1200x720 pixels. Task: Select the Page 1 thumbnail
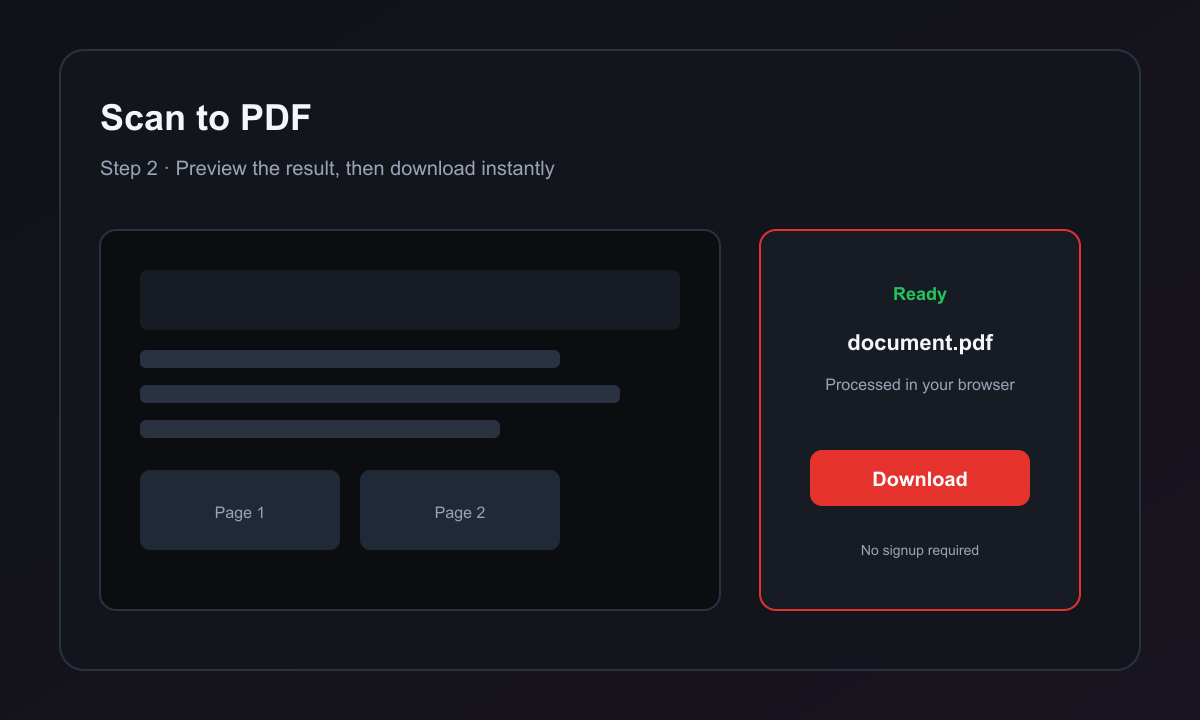pyautogui.click(x=240, y=510)
